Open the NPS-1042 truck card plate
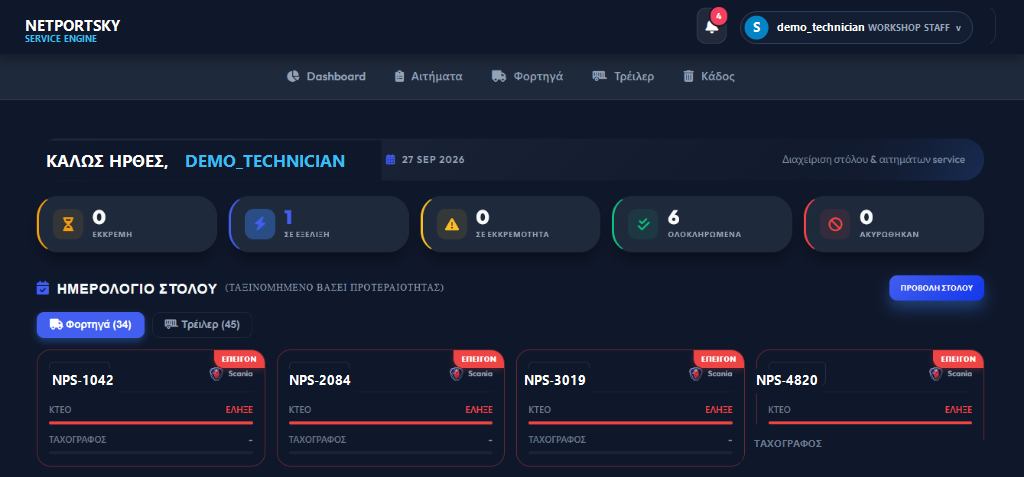The height and width of the screenshot is (477, 1024). coord(83,380)
